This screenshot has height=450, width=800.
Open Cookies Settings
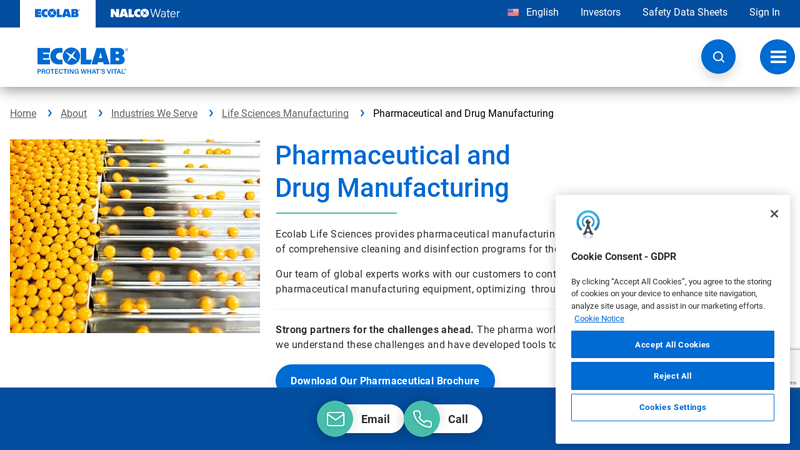[x=672, y=407]
